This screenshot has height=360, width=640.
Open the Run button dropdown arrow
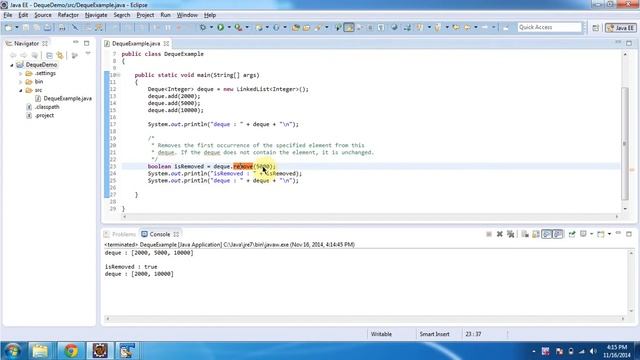point(229,27)
